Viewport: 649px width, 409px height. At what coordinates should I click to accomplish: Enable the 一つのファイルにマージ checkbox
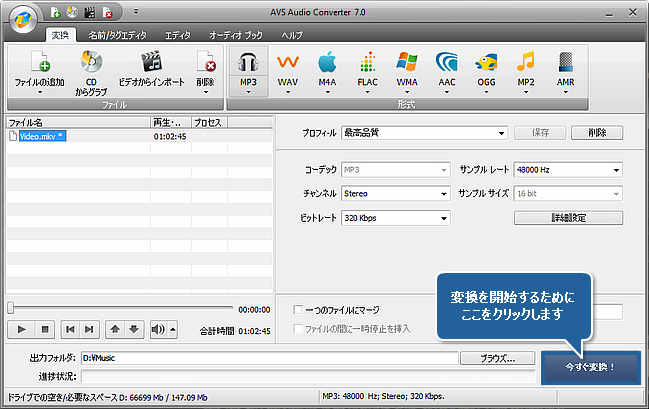298,309
